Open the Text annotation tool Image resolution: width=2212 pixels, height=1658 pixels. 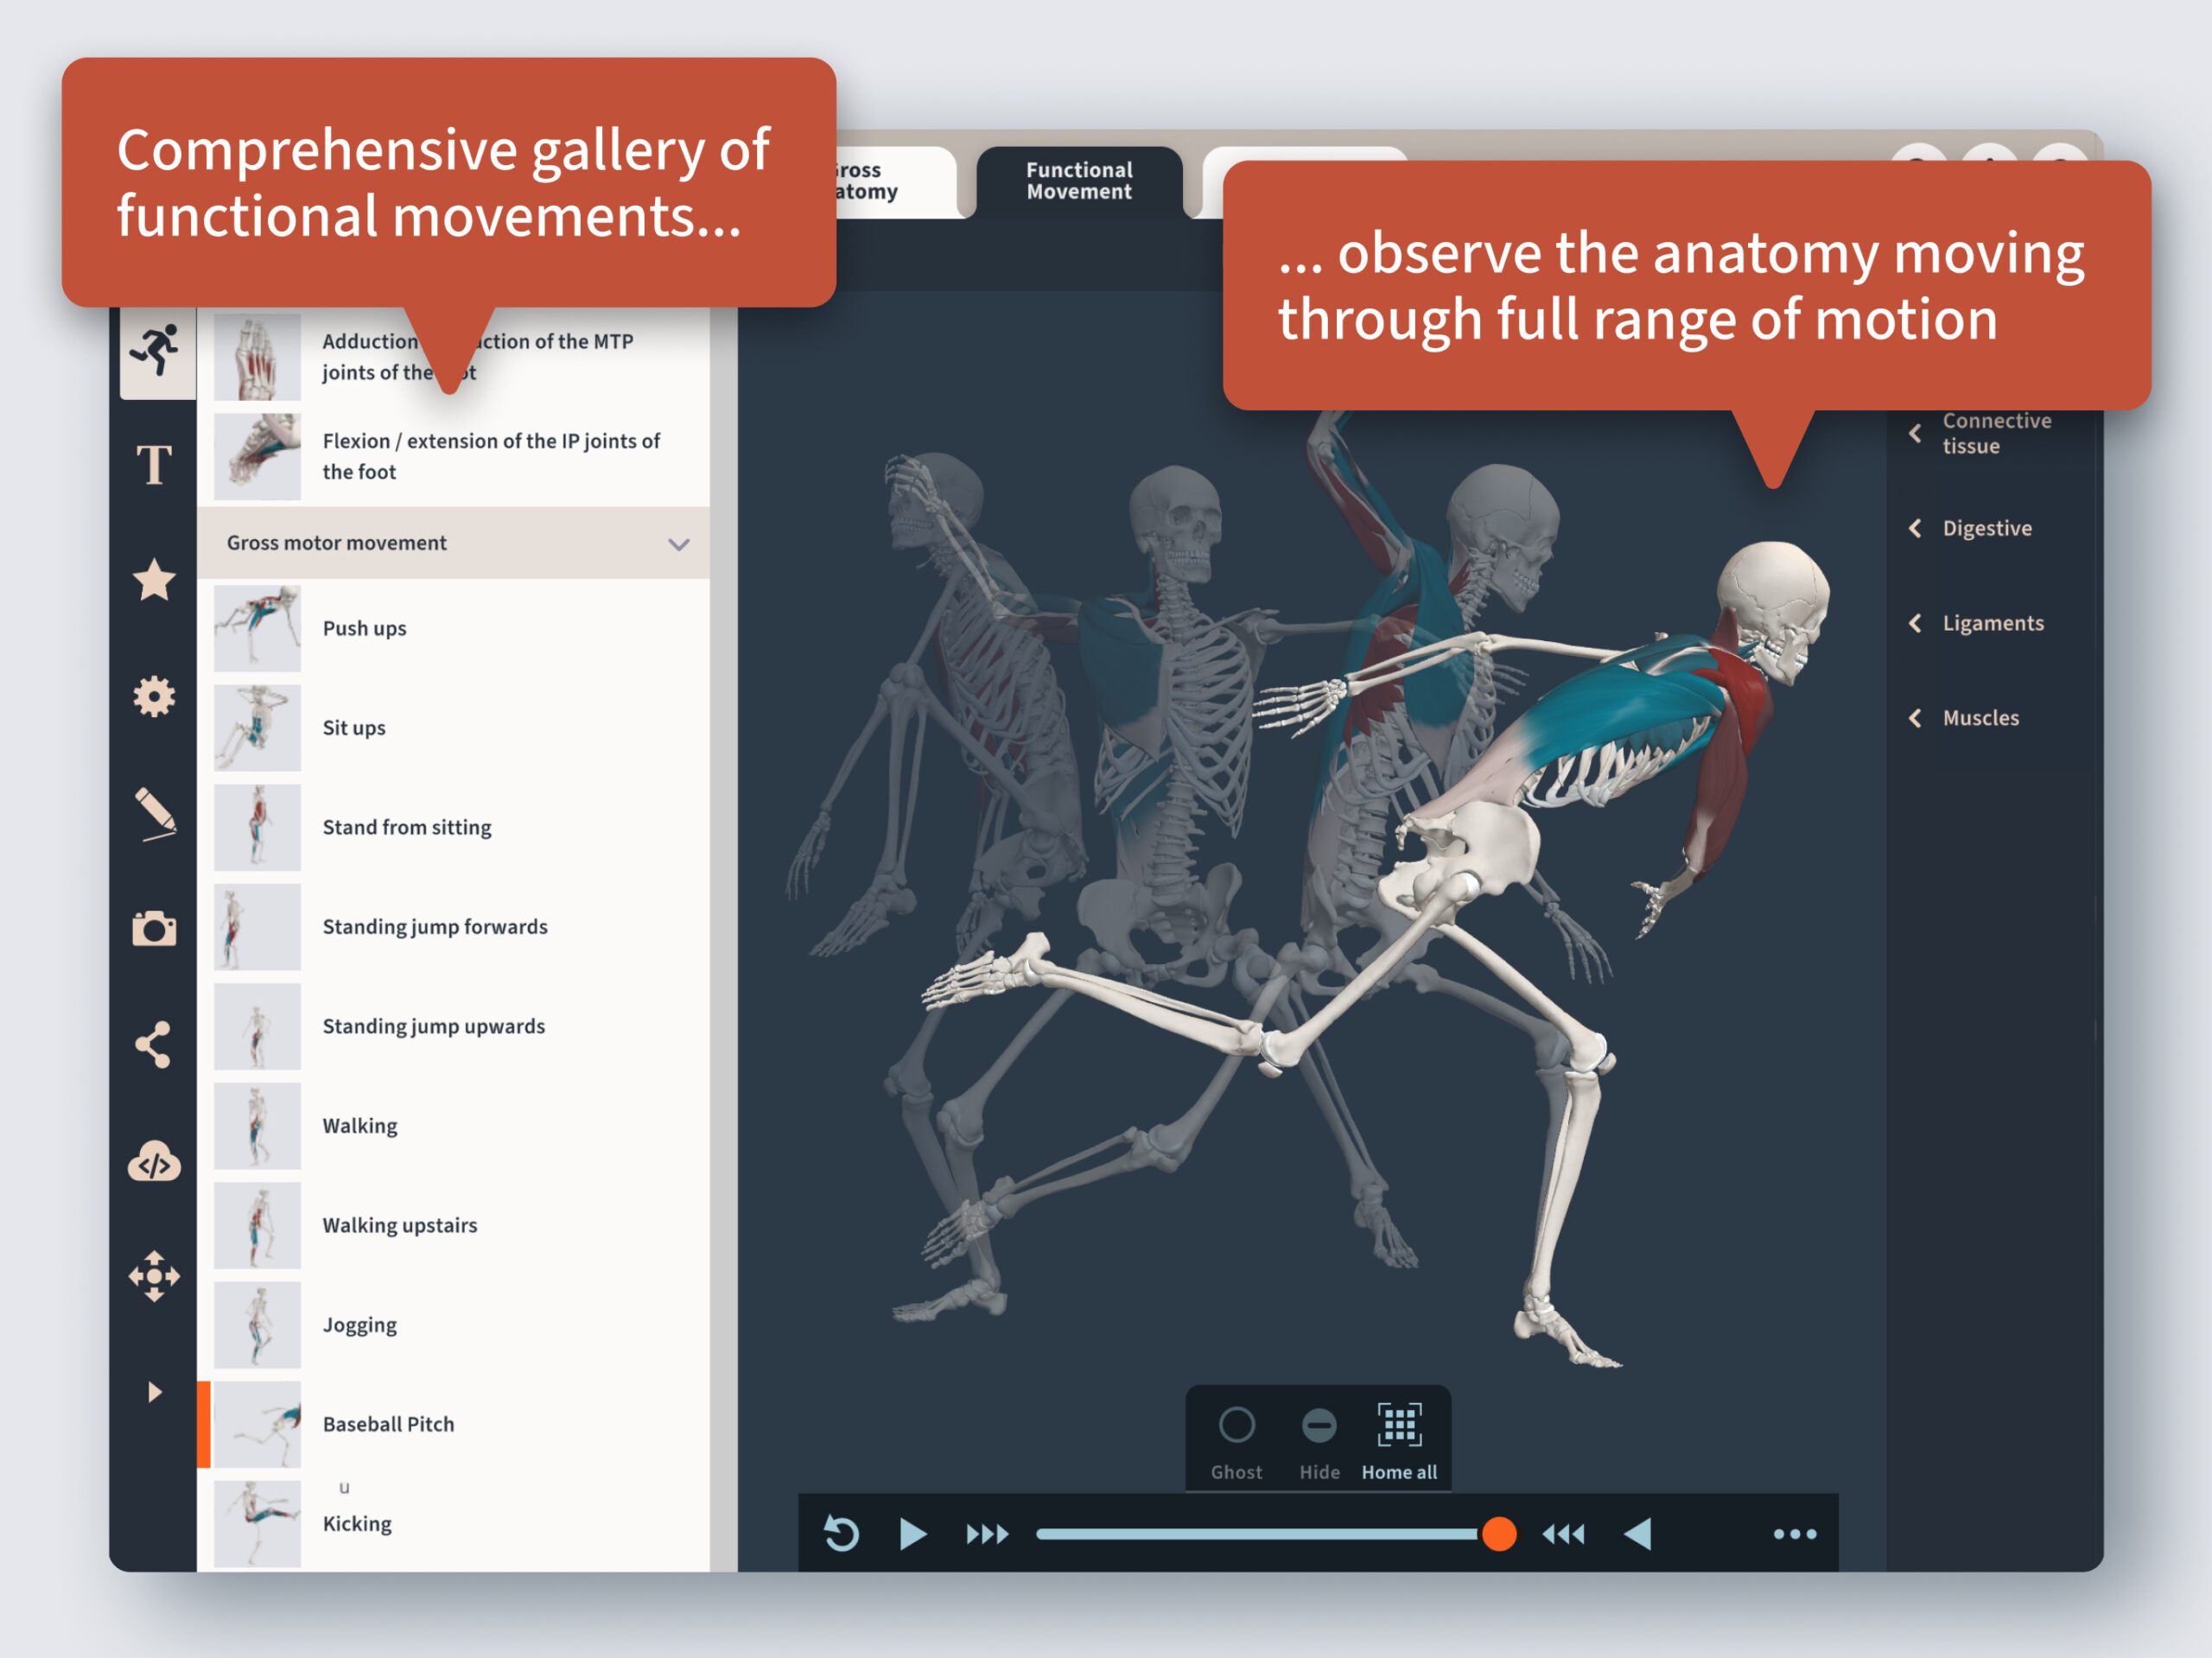156,462
